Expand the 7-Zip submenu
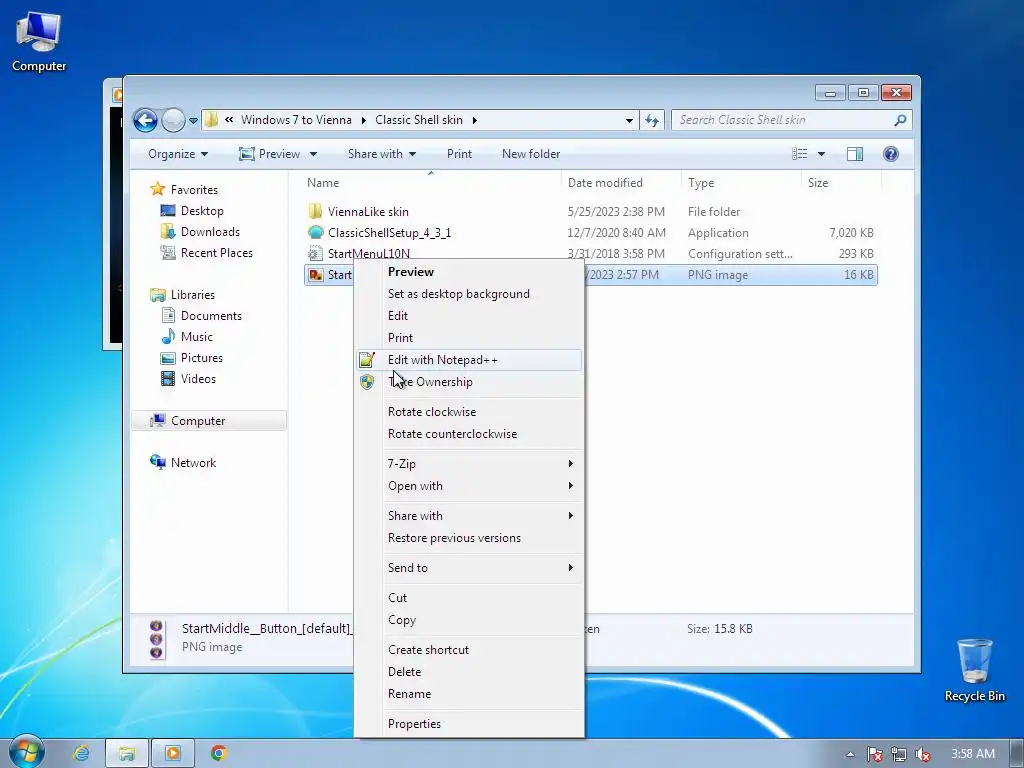Screen dimensions: 1024x768 (x=481, y=464)
